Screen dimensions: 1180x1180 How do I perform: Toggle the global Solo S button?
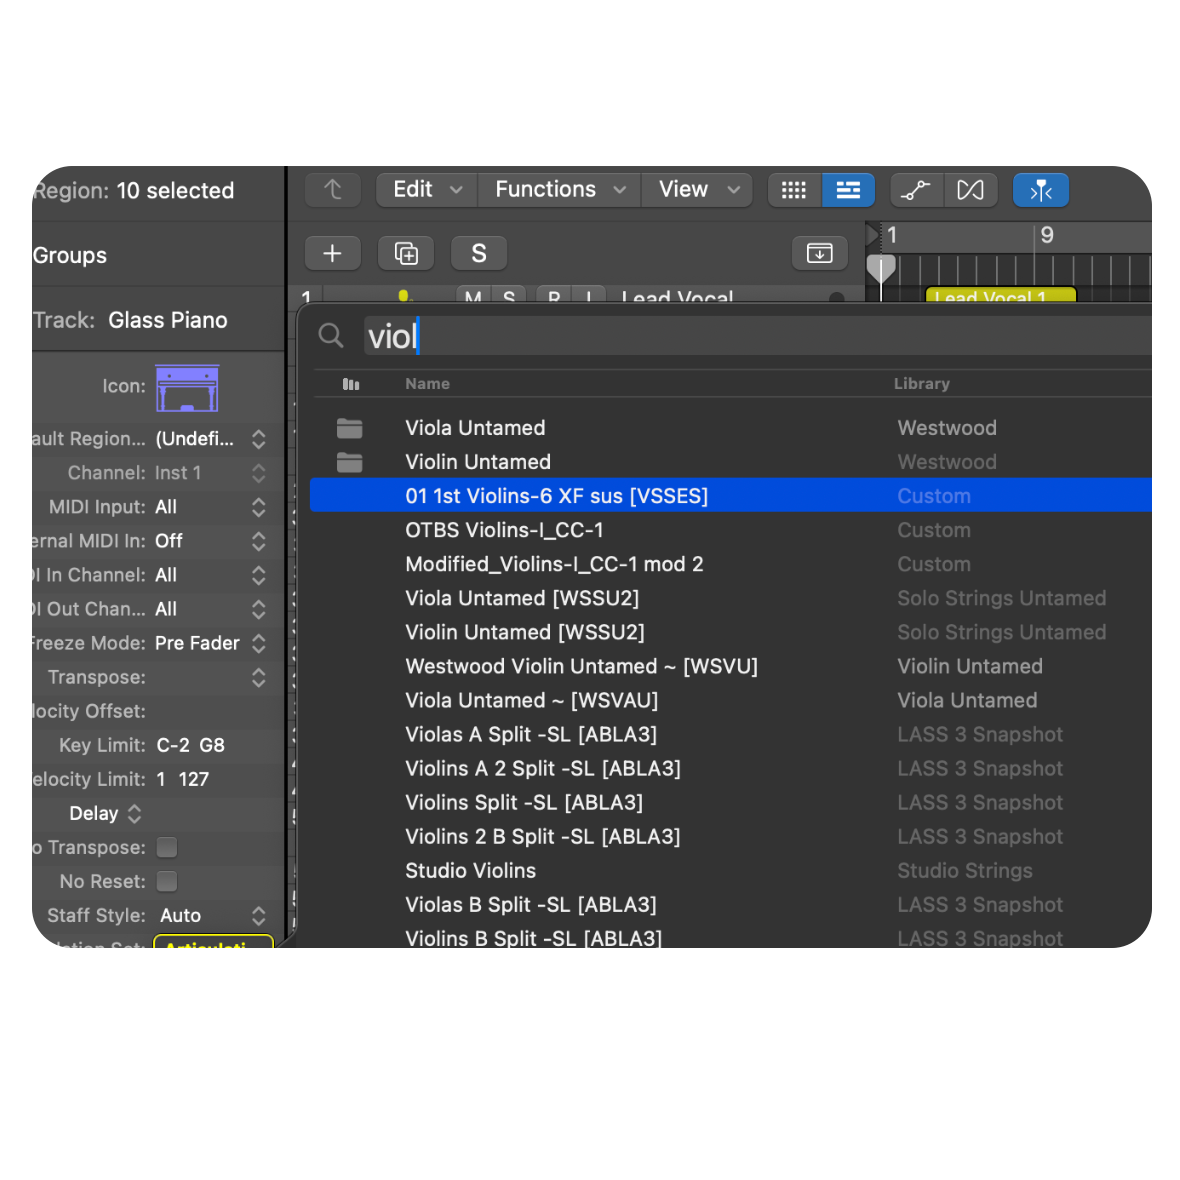[479, 254]
